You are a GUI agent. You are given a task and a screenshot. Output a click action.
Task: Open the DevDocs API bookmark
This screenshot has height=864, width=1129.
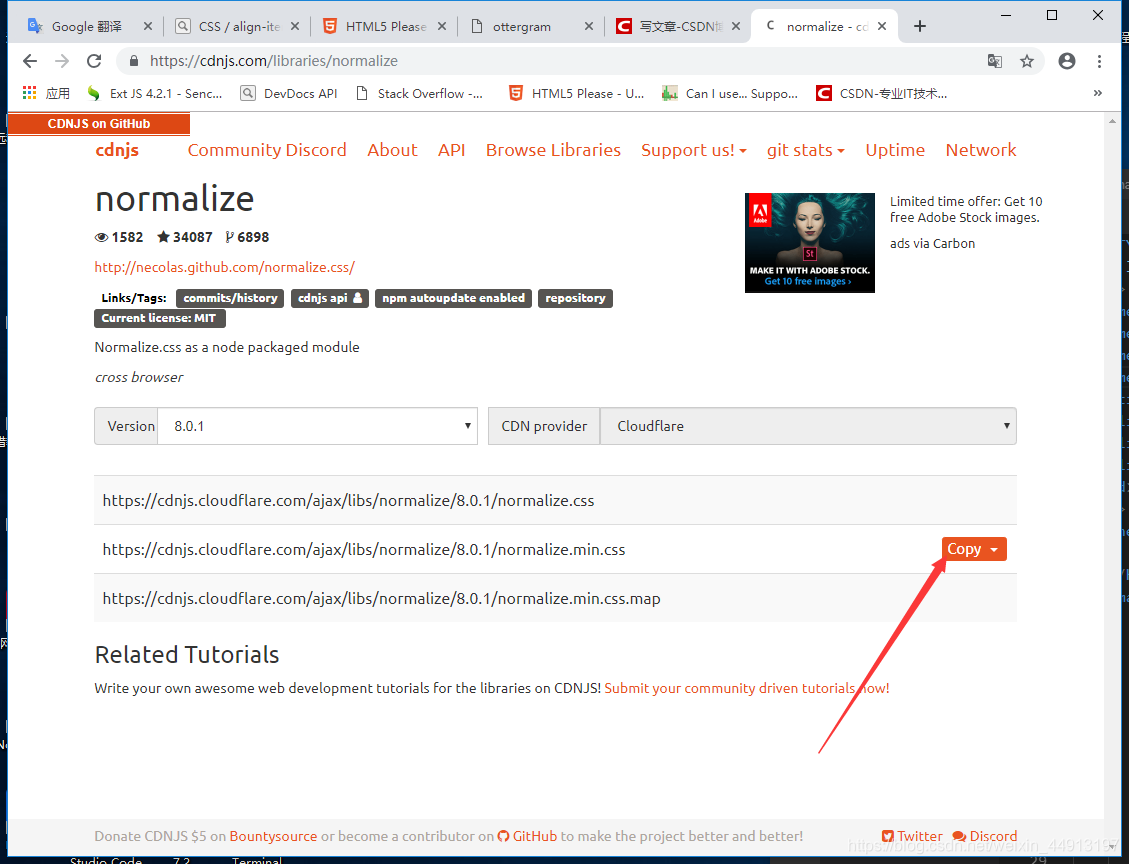pyautogui.click(x=289, y=94)
